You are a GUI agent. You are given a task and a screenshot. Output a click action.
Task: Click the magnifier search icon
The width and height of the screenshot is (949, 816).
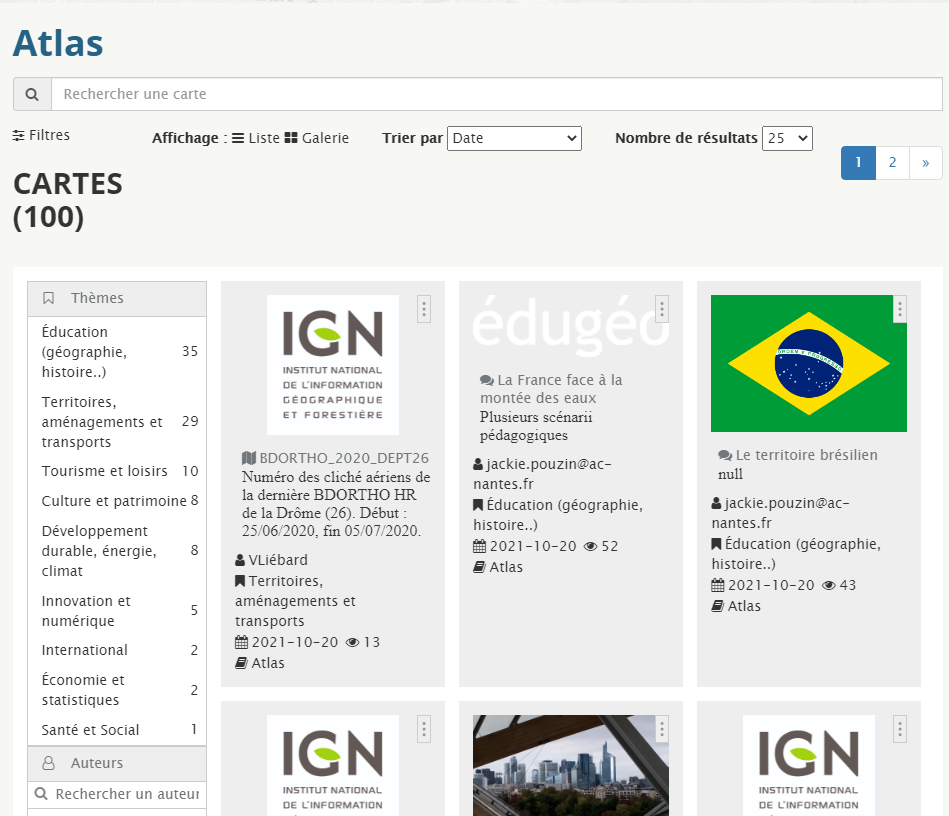pos(32,94)
